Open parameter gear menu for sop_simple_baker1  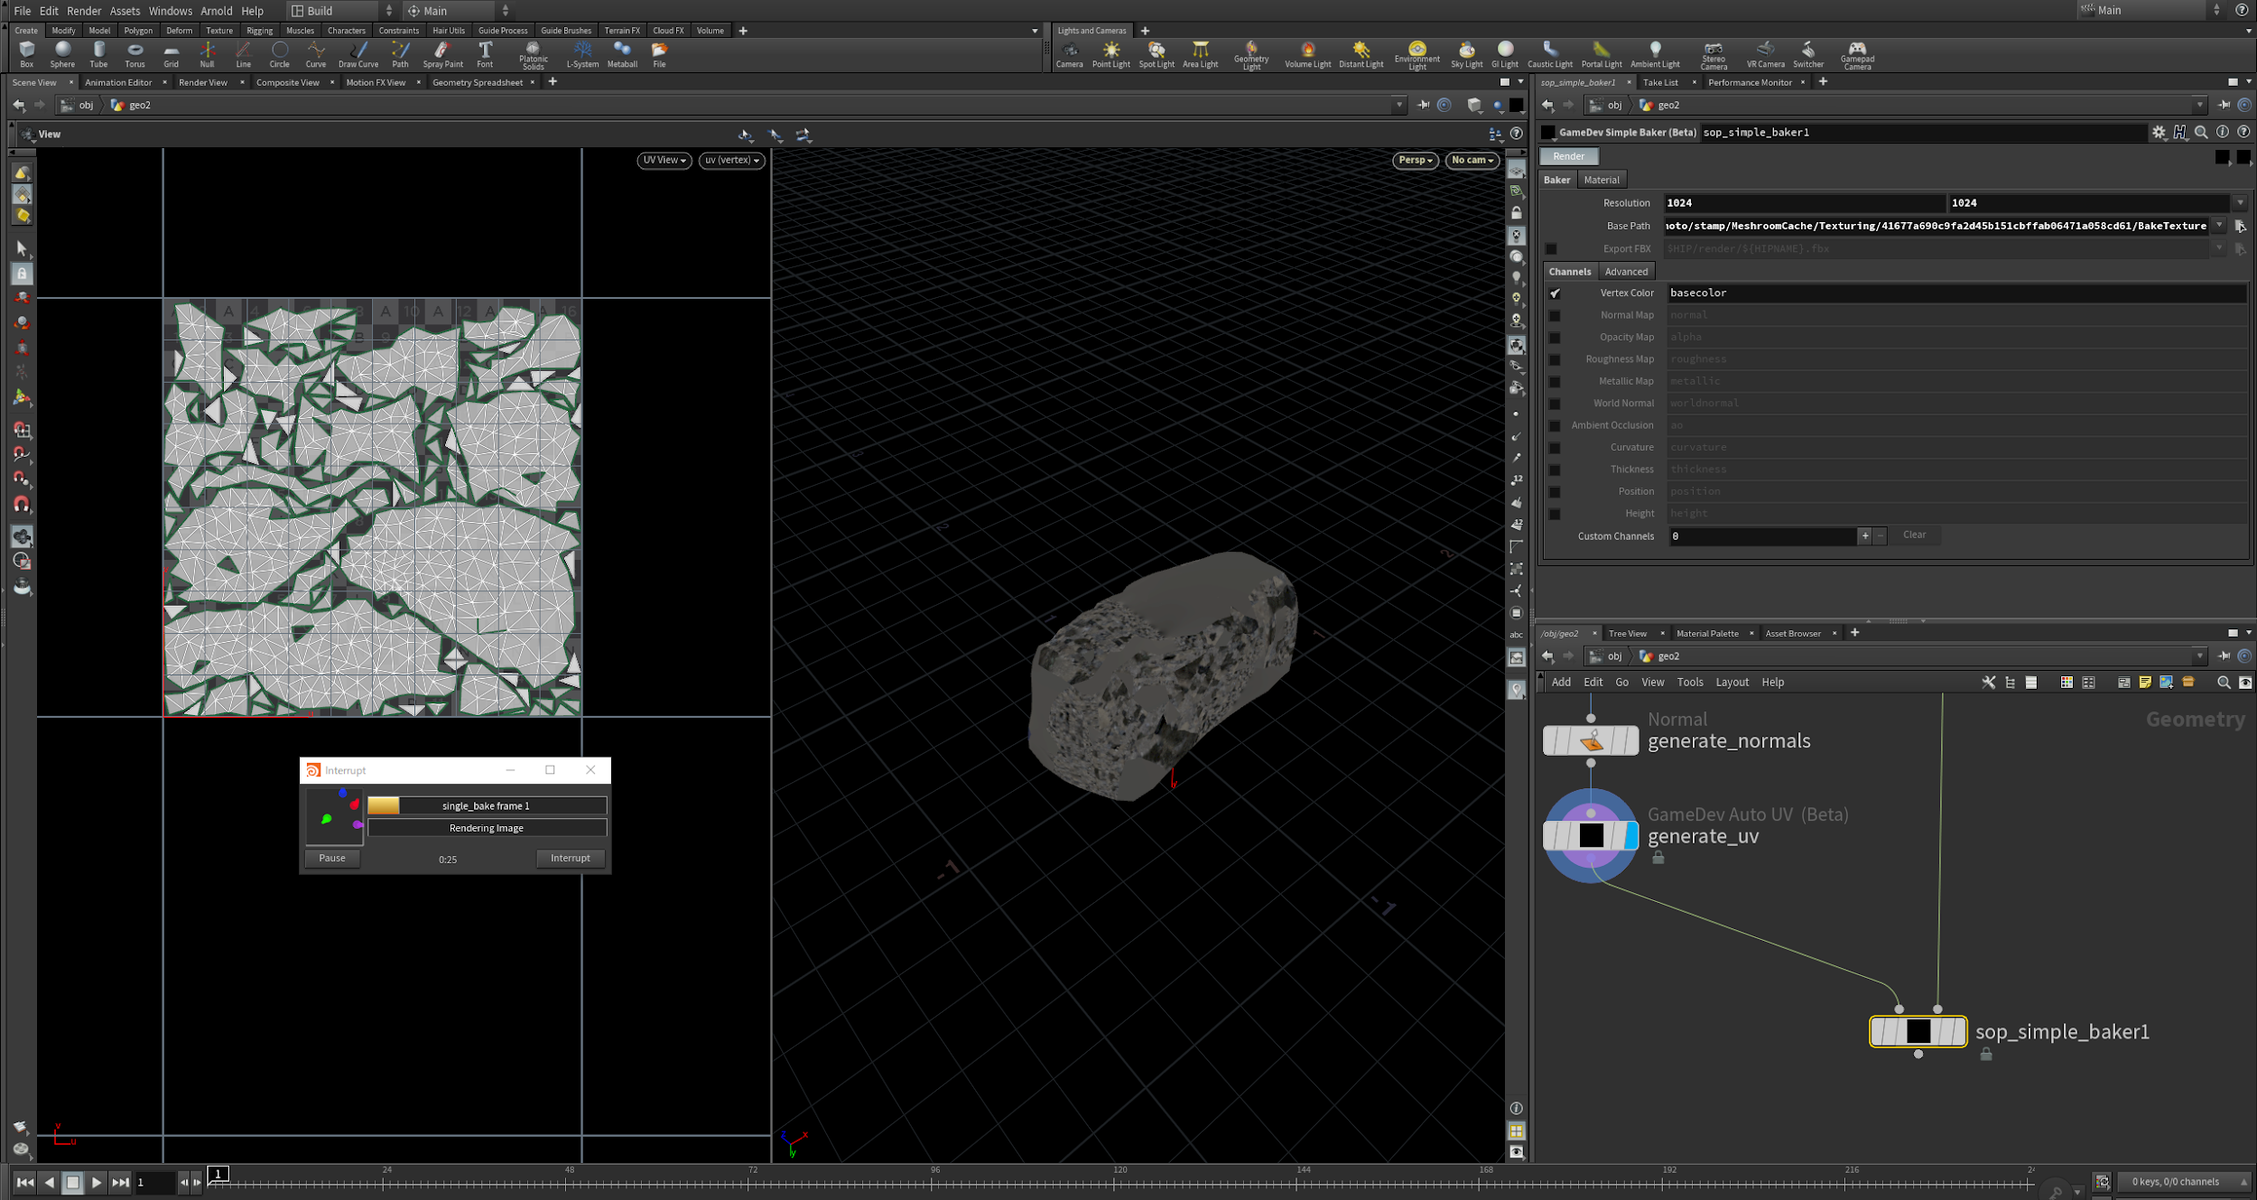(2159, 132)
